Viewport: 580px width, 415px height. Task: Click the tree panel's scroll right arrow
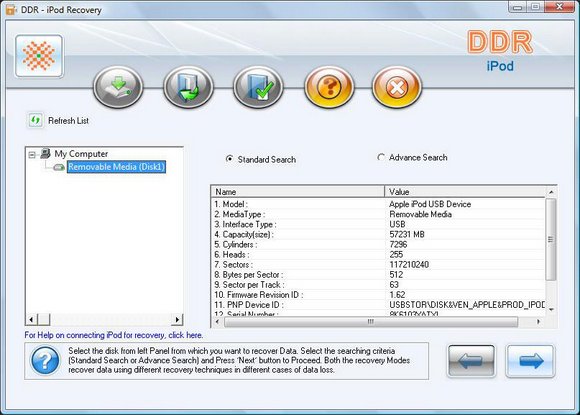177,319
